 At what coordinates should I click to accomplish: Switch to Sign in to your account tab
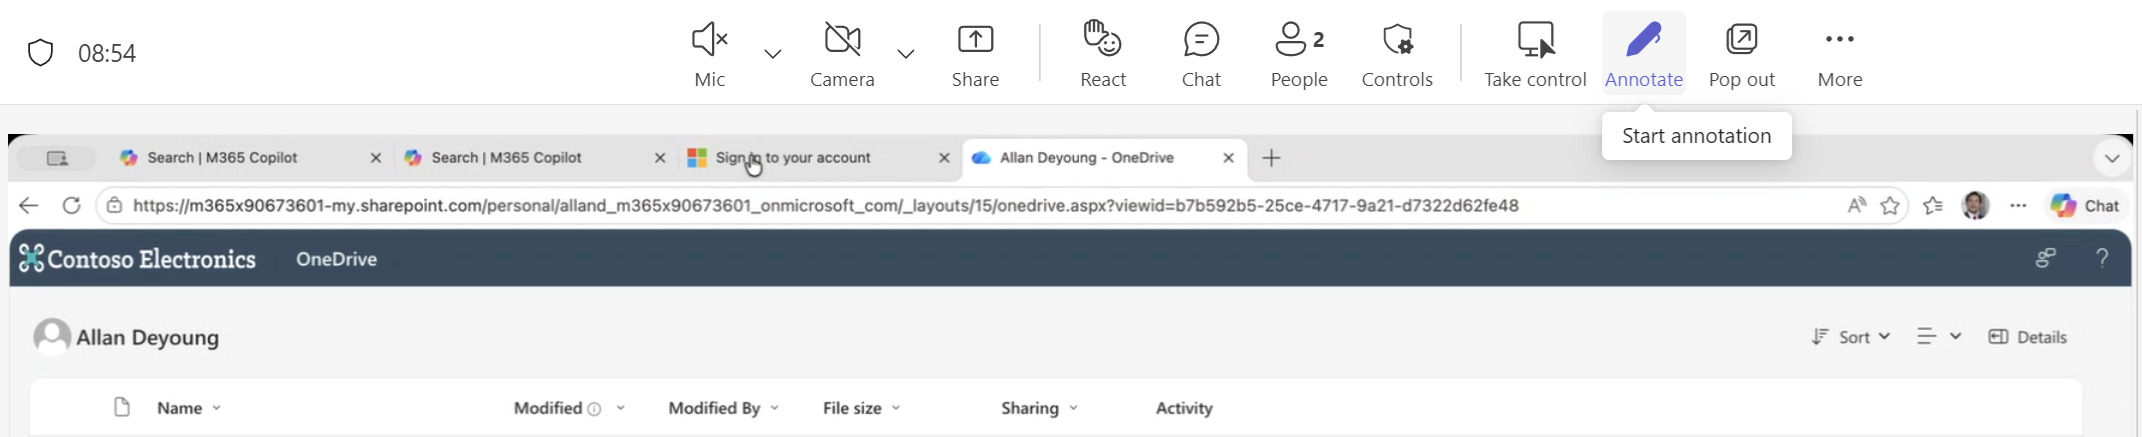pos(793,158)
